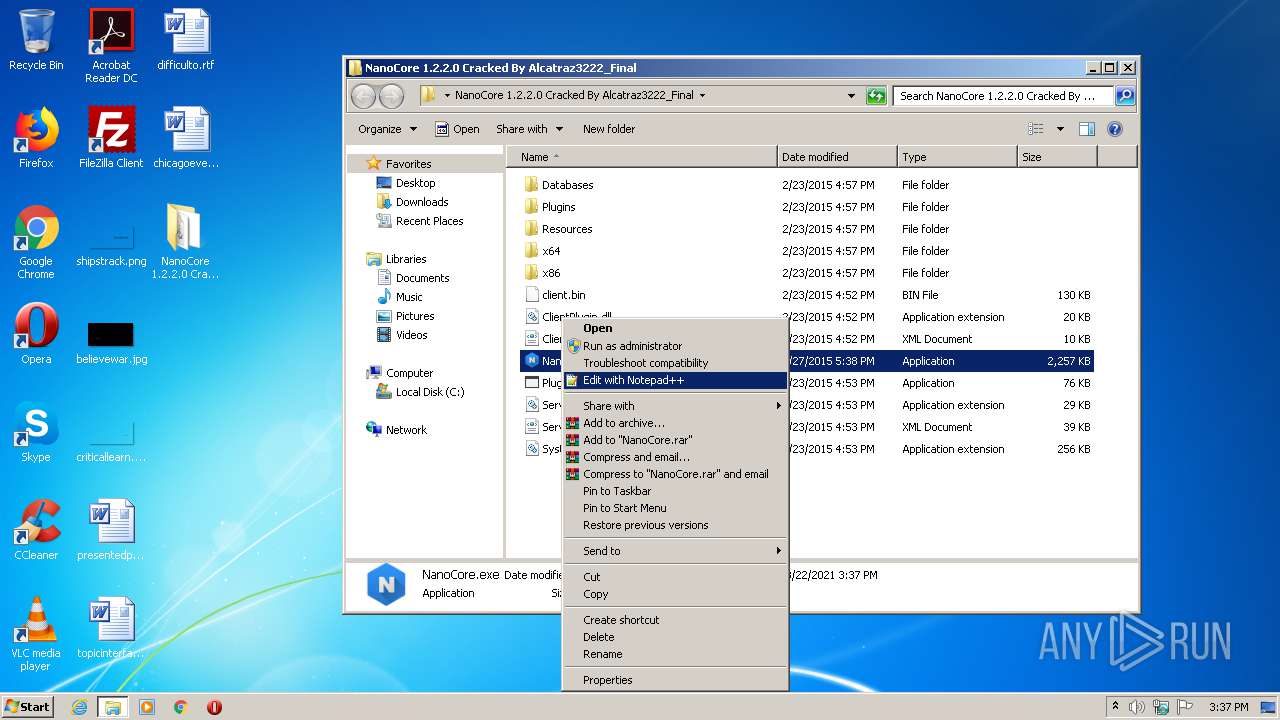Image resolution: width=1280 pixels, height=720 pixels.
Task: Show hidden system tray icons
Action: pyautogui.click(x=1116, y=707)
